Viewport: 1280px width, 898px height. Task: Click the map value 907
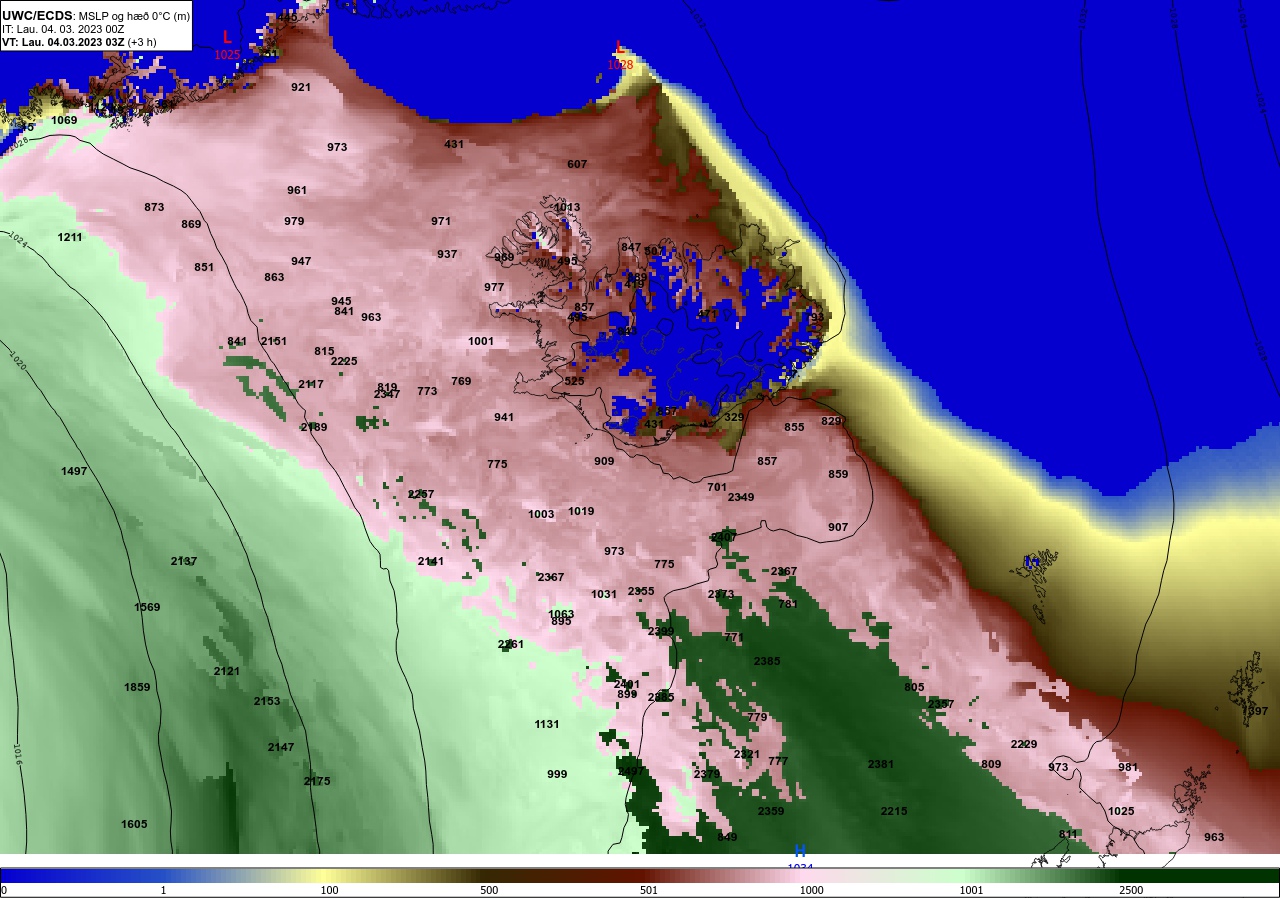click(x=838, y=527)
